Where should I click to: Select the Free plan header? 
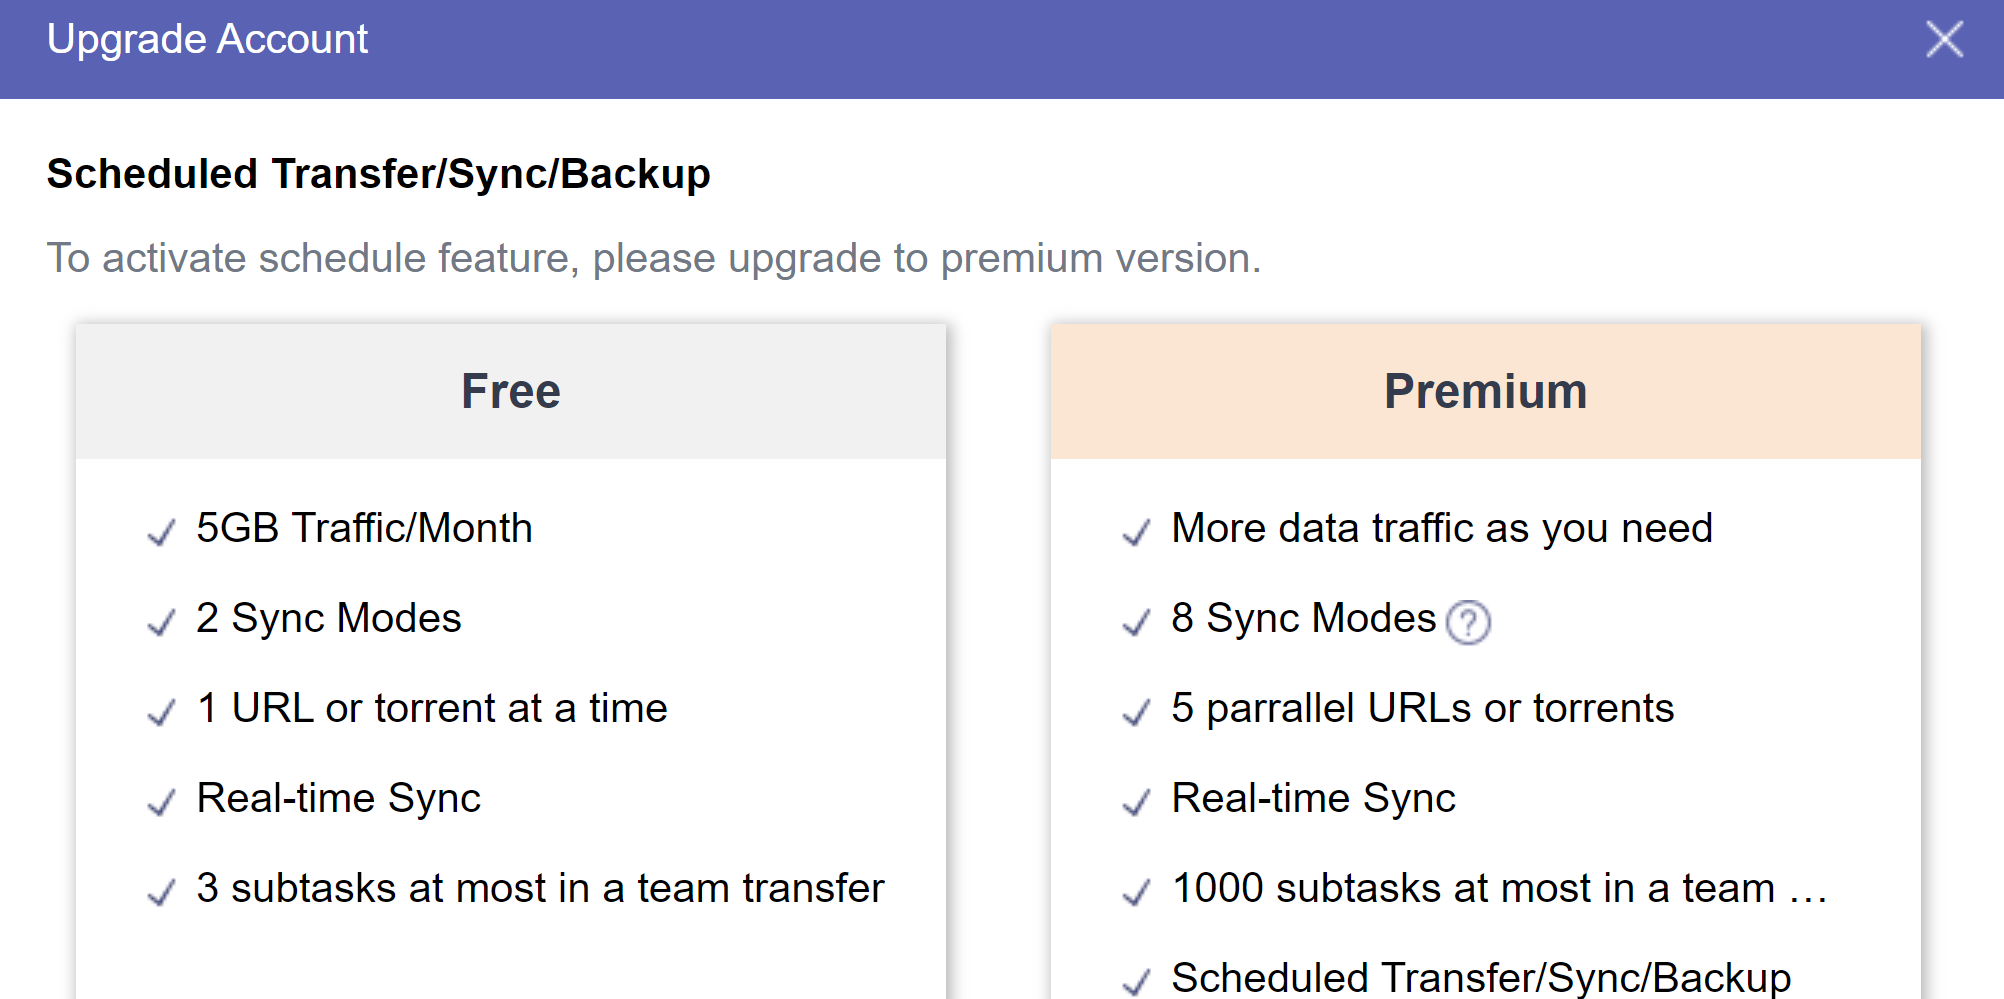click(510, 391)
